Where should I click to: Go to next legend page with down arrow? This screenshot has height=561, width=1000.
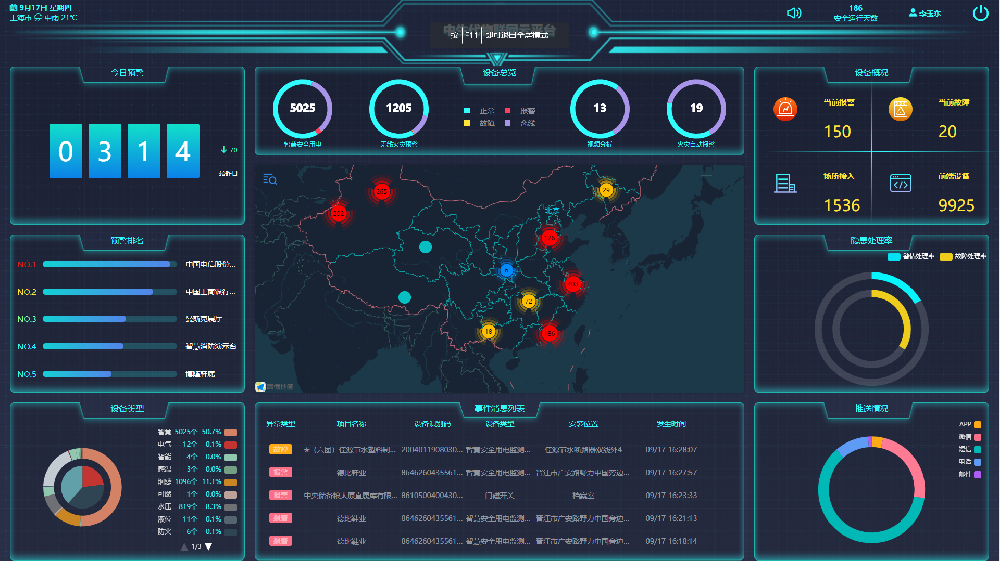coord(209,547)
